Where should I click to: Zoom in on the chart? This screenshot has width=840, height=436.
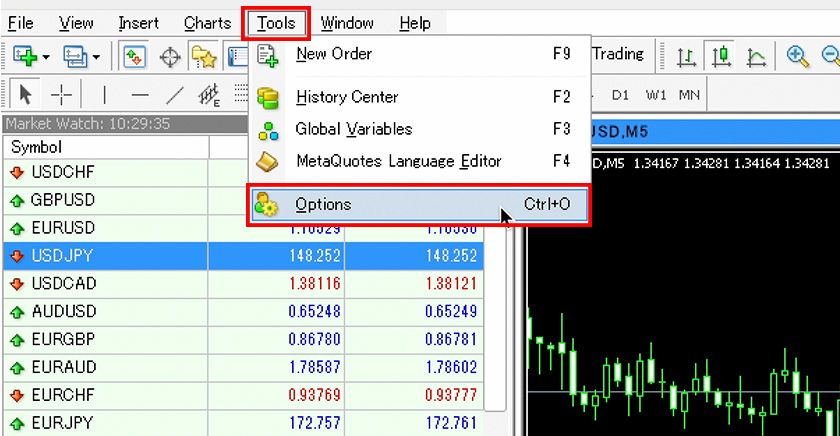coord(797,56)
